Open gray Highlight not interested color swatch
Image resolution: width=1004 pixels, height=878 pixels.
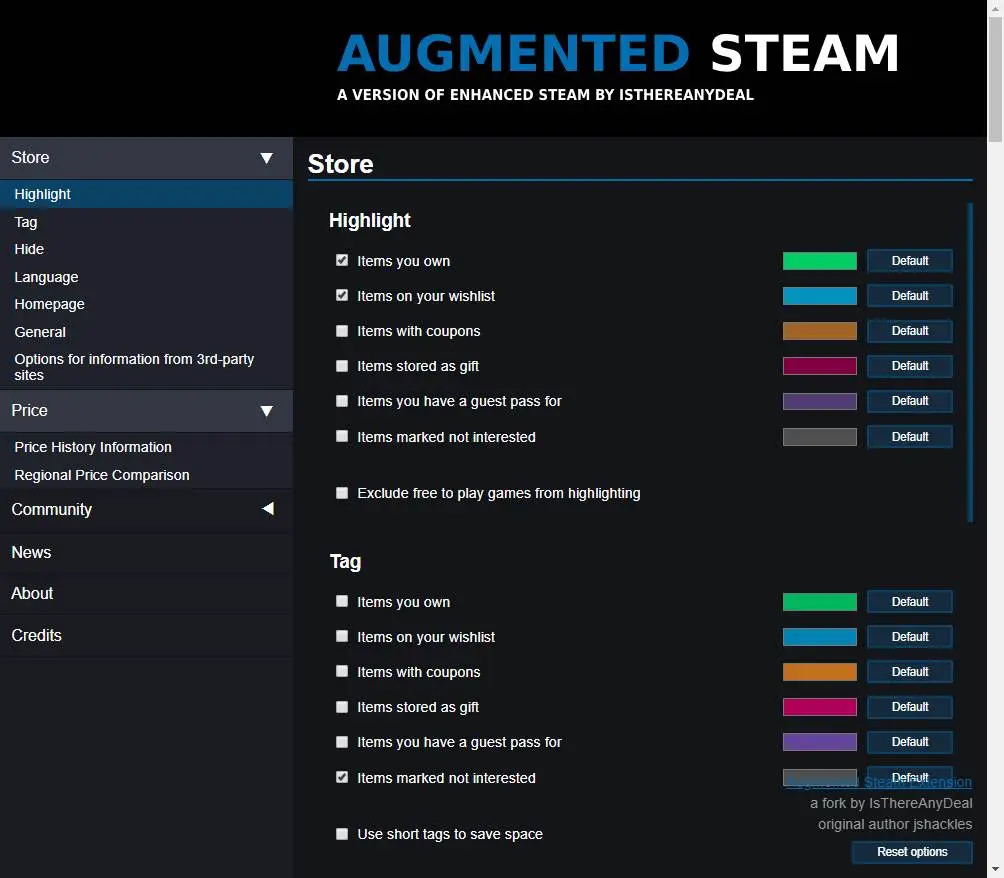coord(820,437)
